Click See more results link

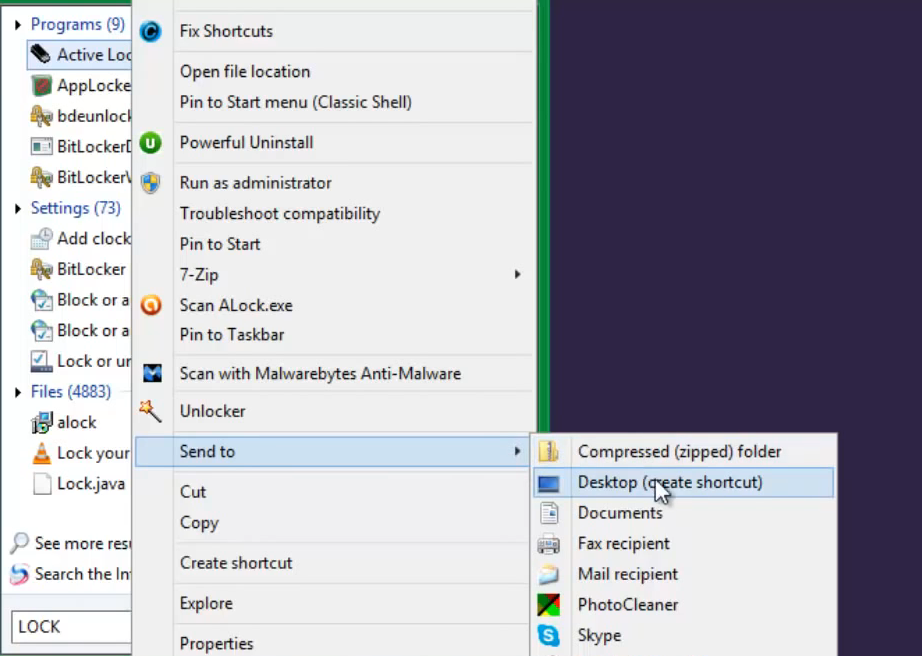(82, 544)
